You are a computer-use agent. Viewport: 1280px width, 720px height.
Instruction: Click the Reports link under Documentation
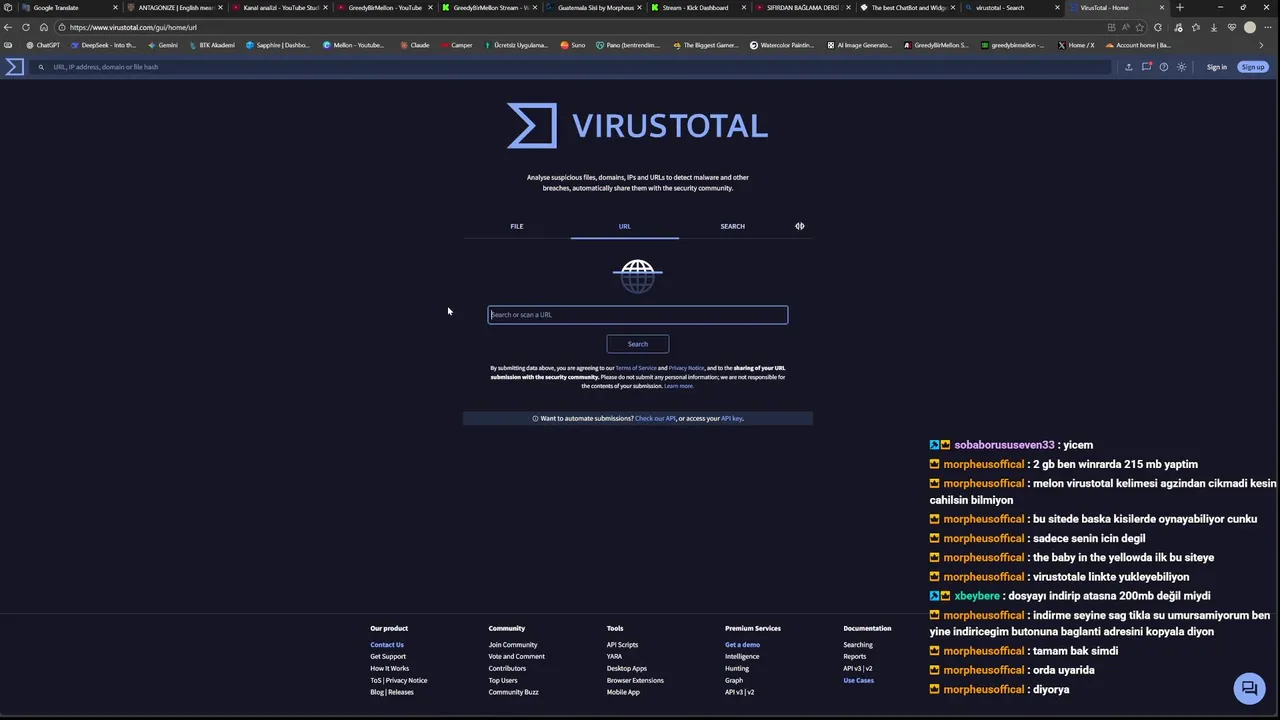coord(855,657)
